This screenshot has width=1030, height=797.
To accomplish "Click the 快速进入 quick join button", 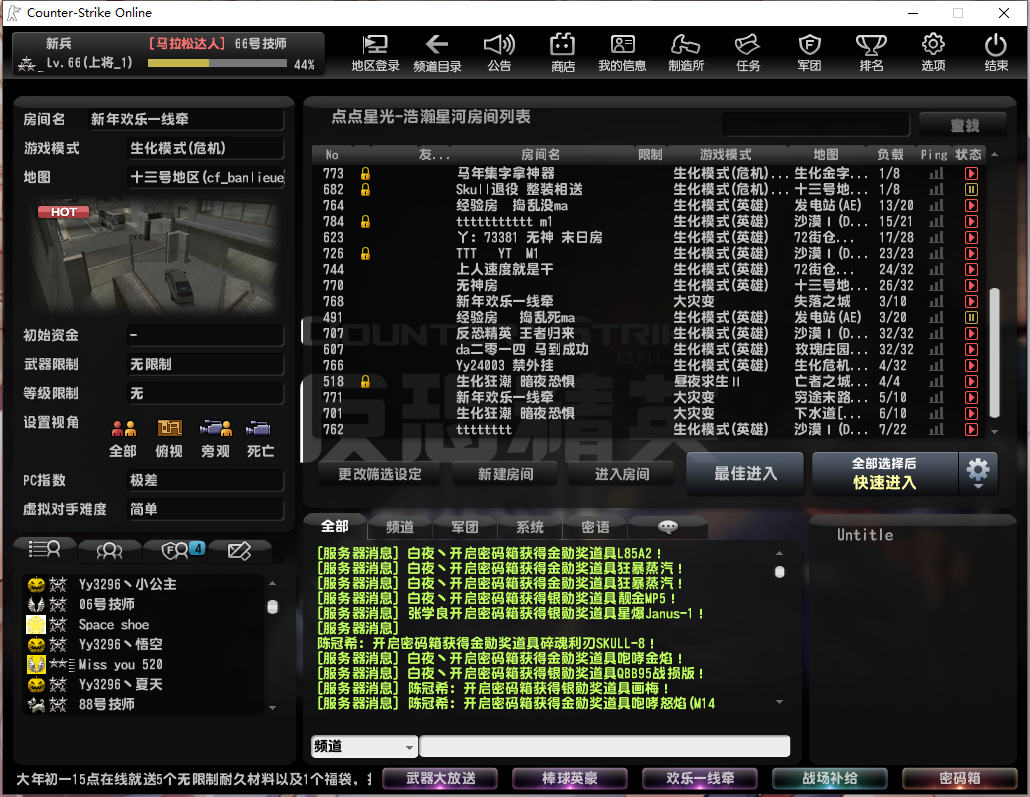I will 885,473.
